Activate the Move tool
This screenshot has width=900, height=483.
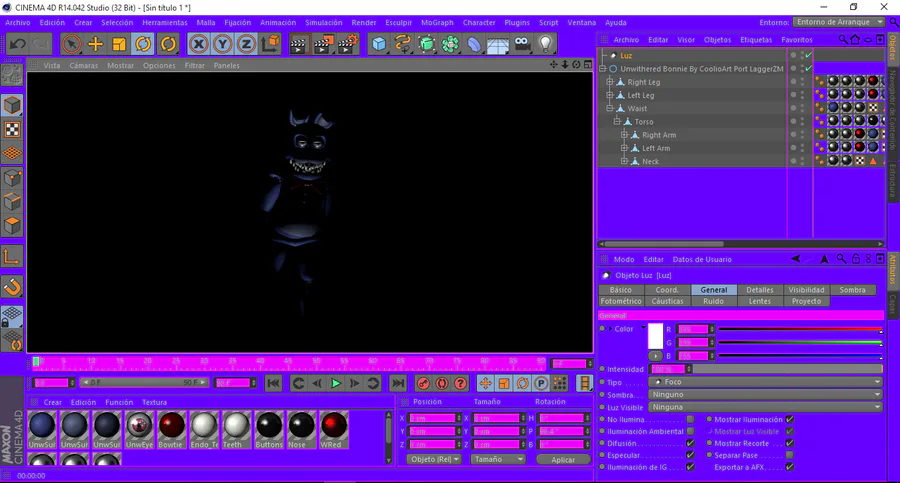(95, 44)
